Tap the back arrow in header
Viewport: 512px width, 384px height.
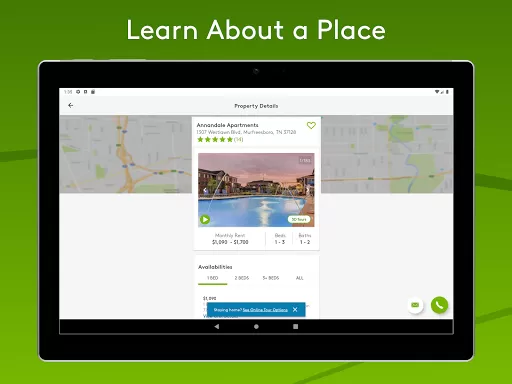[71, 105]
